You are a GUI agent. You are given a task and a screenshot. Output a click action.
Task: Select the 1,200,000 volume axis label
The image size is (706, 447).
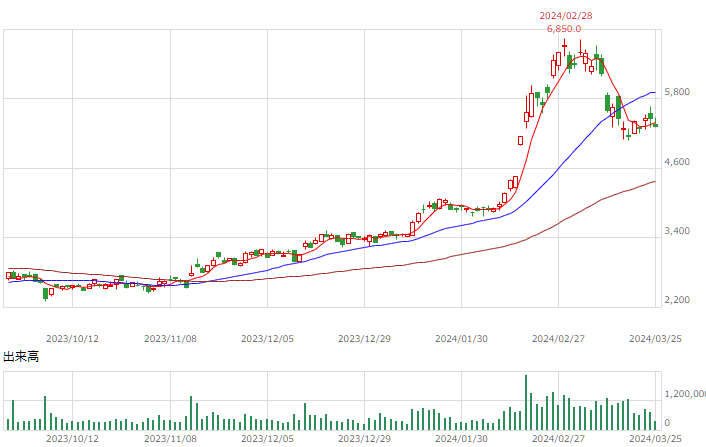685,394
